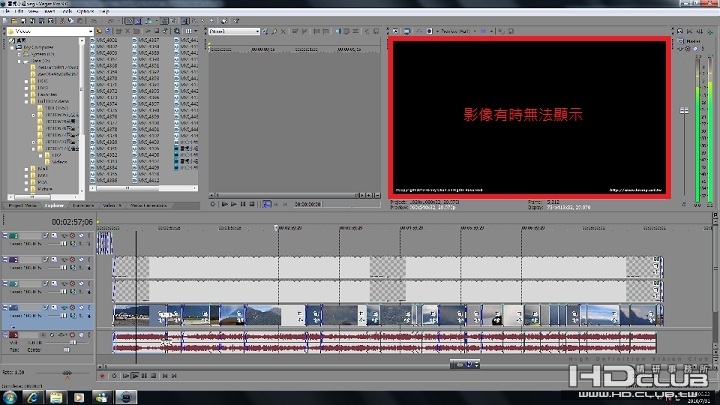Switch to the Project Media tab
The image size is (720, 405).
pos(22,205)
